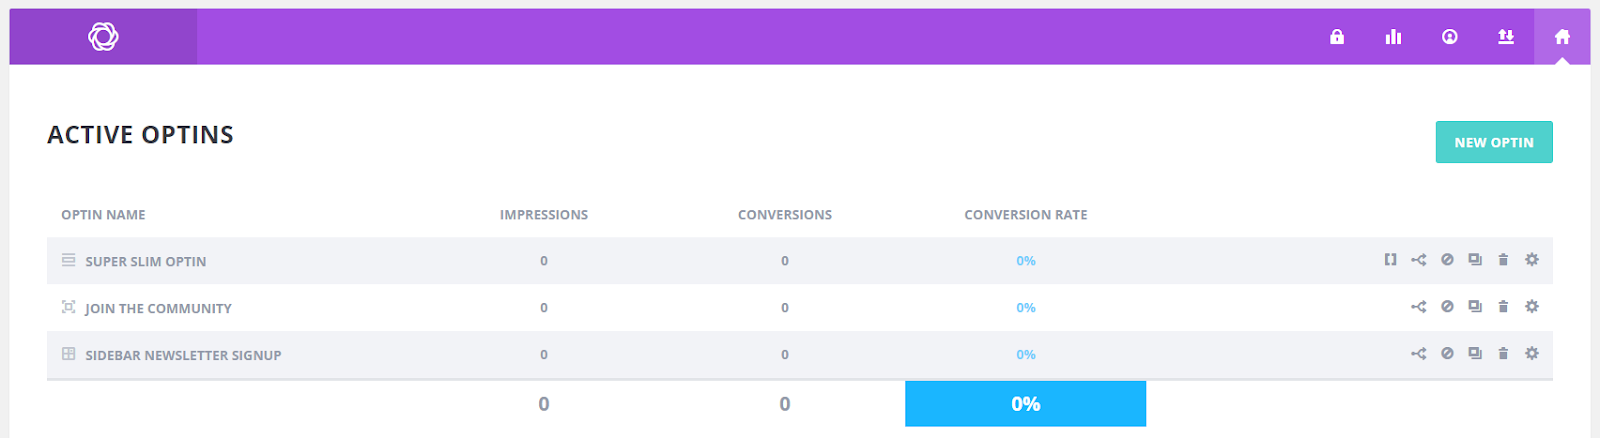Click the 0% conversion rate for Super Slim Optin

(x=1026, y=261)
